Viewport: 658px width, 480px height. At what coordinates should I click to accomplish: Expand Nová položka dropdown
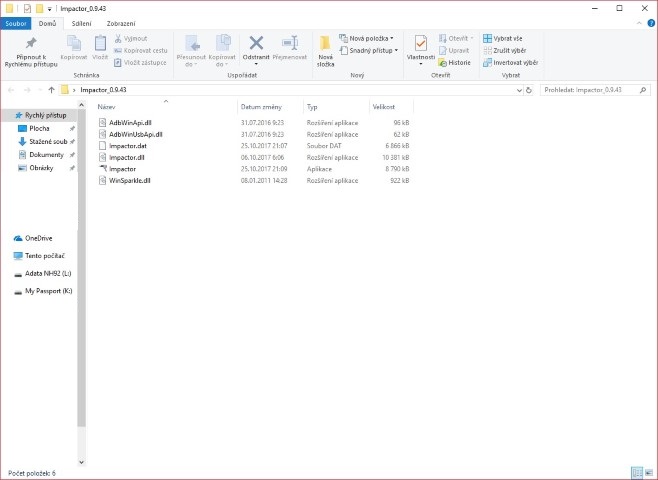click(367, 39)
